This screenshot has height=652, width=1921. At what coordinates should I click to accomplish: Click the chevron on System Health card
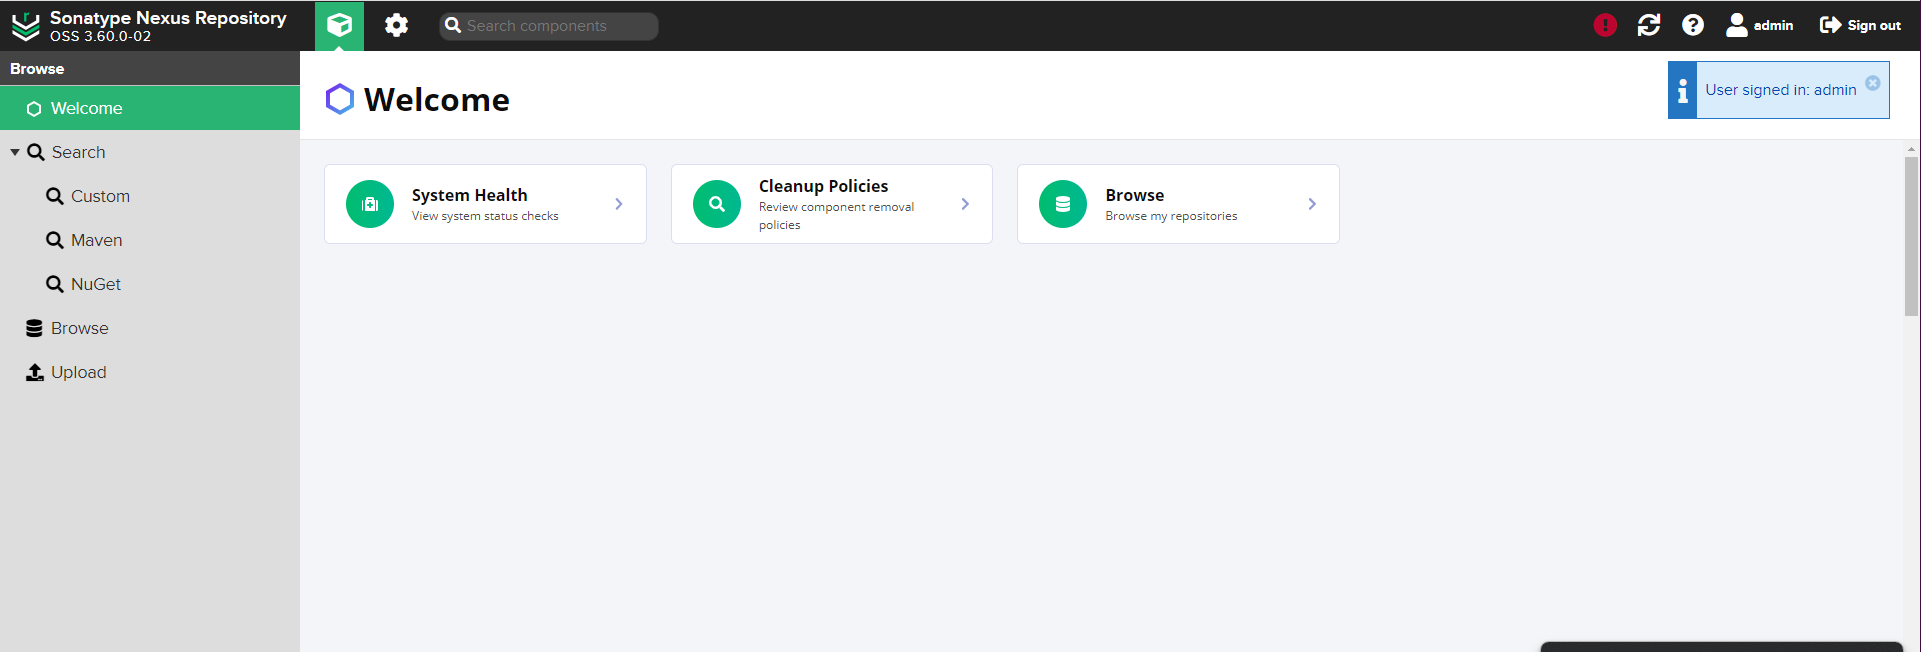tap(619, 204)
